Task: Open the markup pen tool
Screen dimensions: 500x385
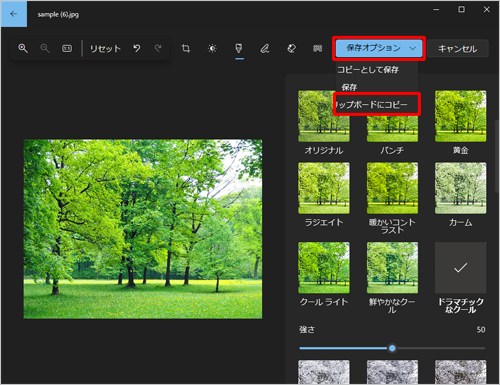Action: (265, 49)
